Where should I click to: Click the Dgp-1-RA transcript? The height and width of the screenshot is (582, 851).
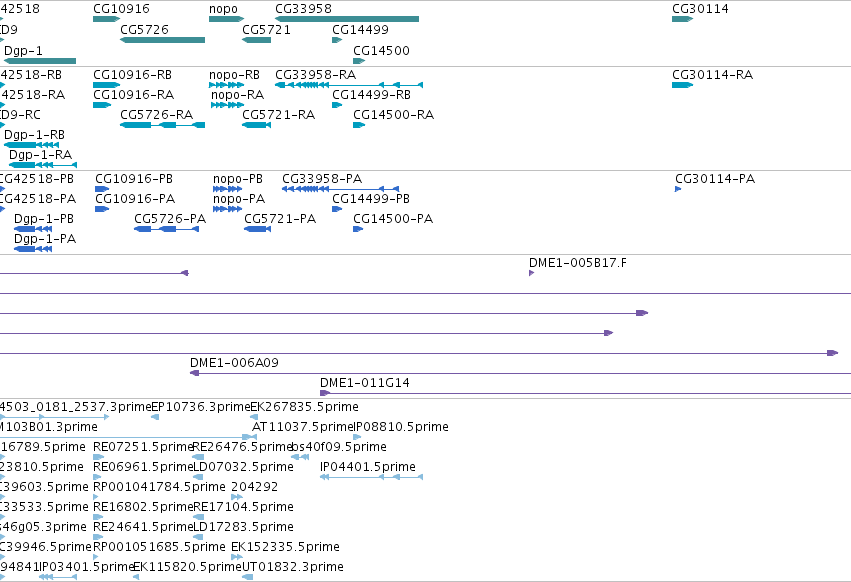pos(43,165)
